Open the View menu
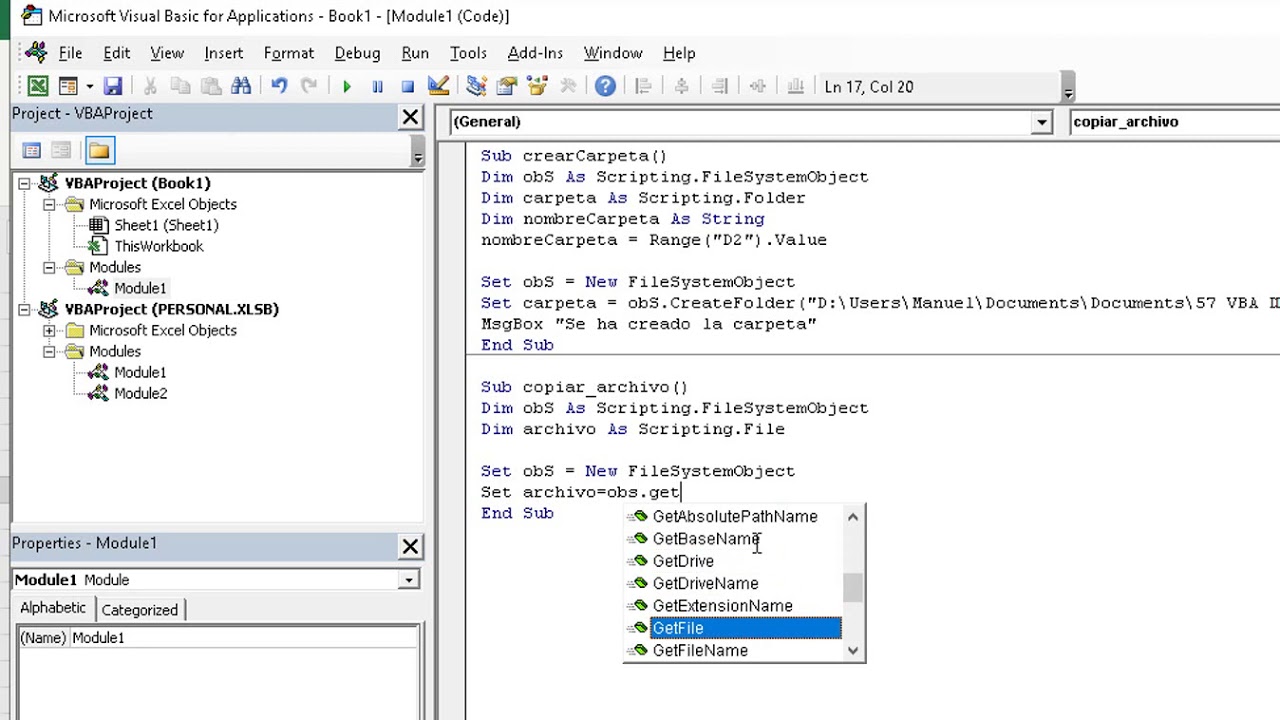The image size is (1280, 720). (x=167, y=53)
